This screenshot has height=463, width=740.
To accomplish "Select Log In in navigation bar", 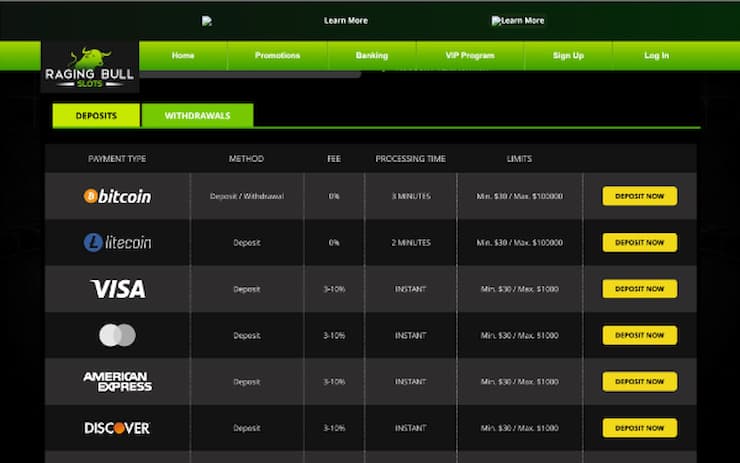I will coord(656,56).
